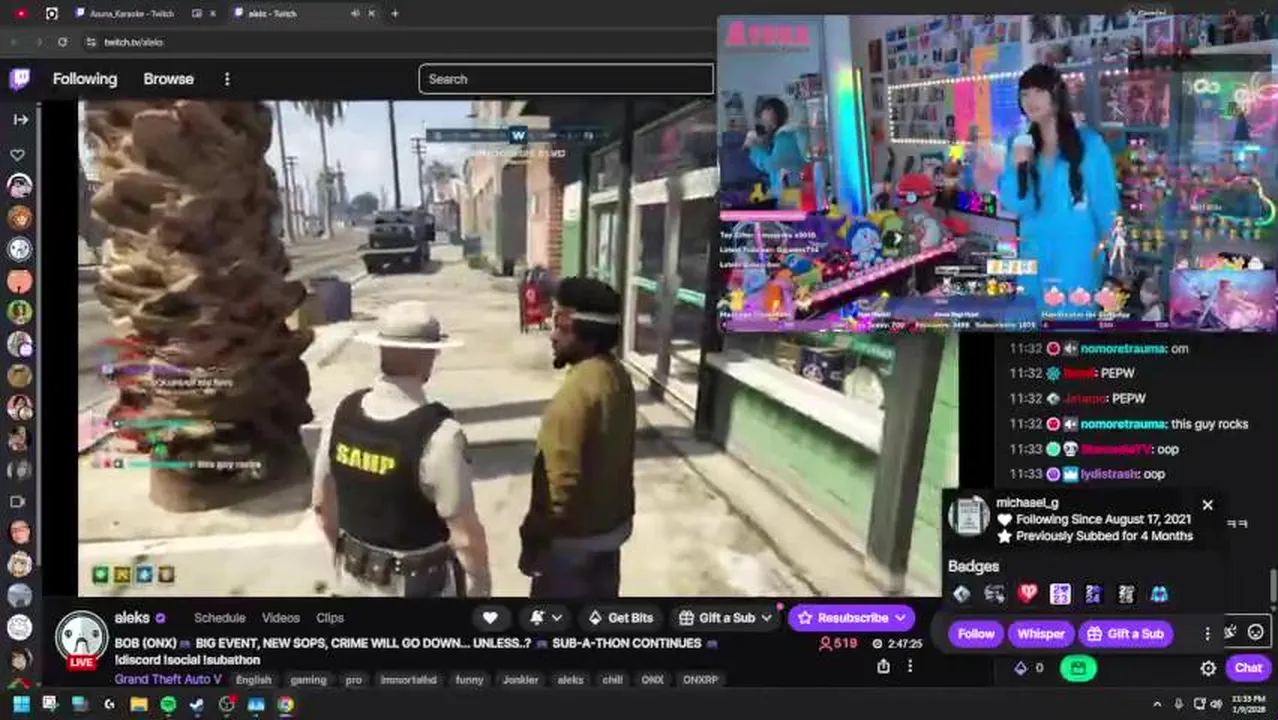Click the heart badge in Badges row
Screen dimensions: 1278x720
(1028, 594)
